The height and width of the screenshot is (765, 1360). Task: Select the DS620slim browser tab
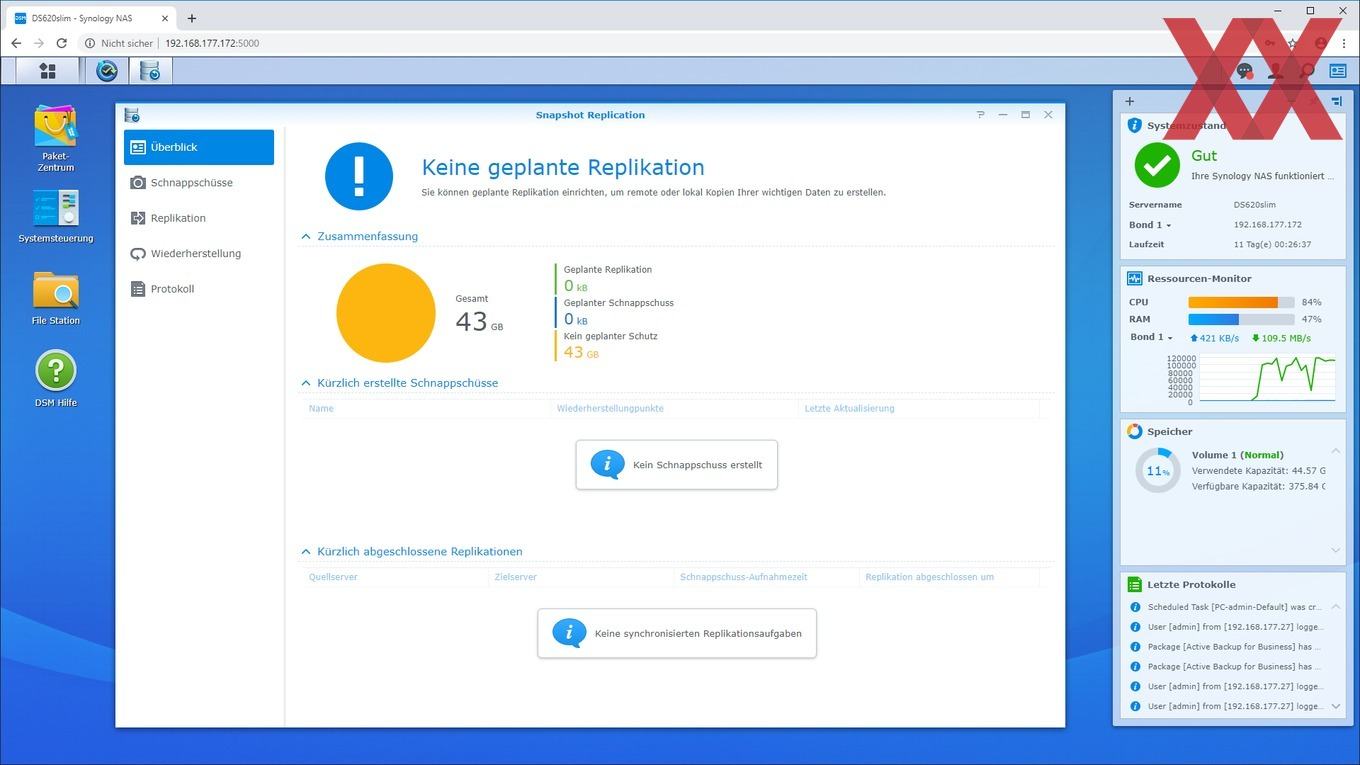(x=90, y=18)
